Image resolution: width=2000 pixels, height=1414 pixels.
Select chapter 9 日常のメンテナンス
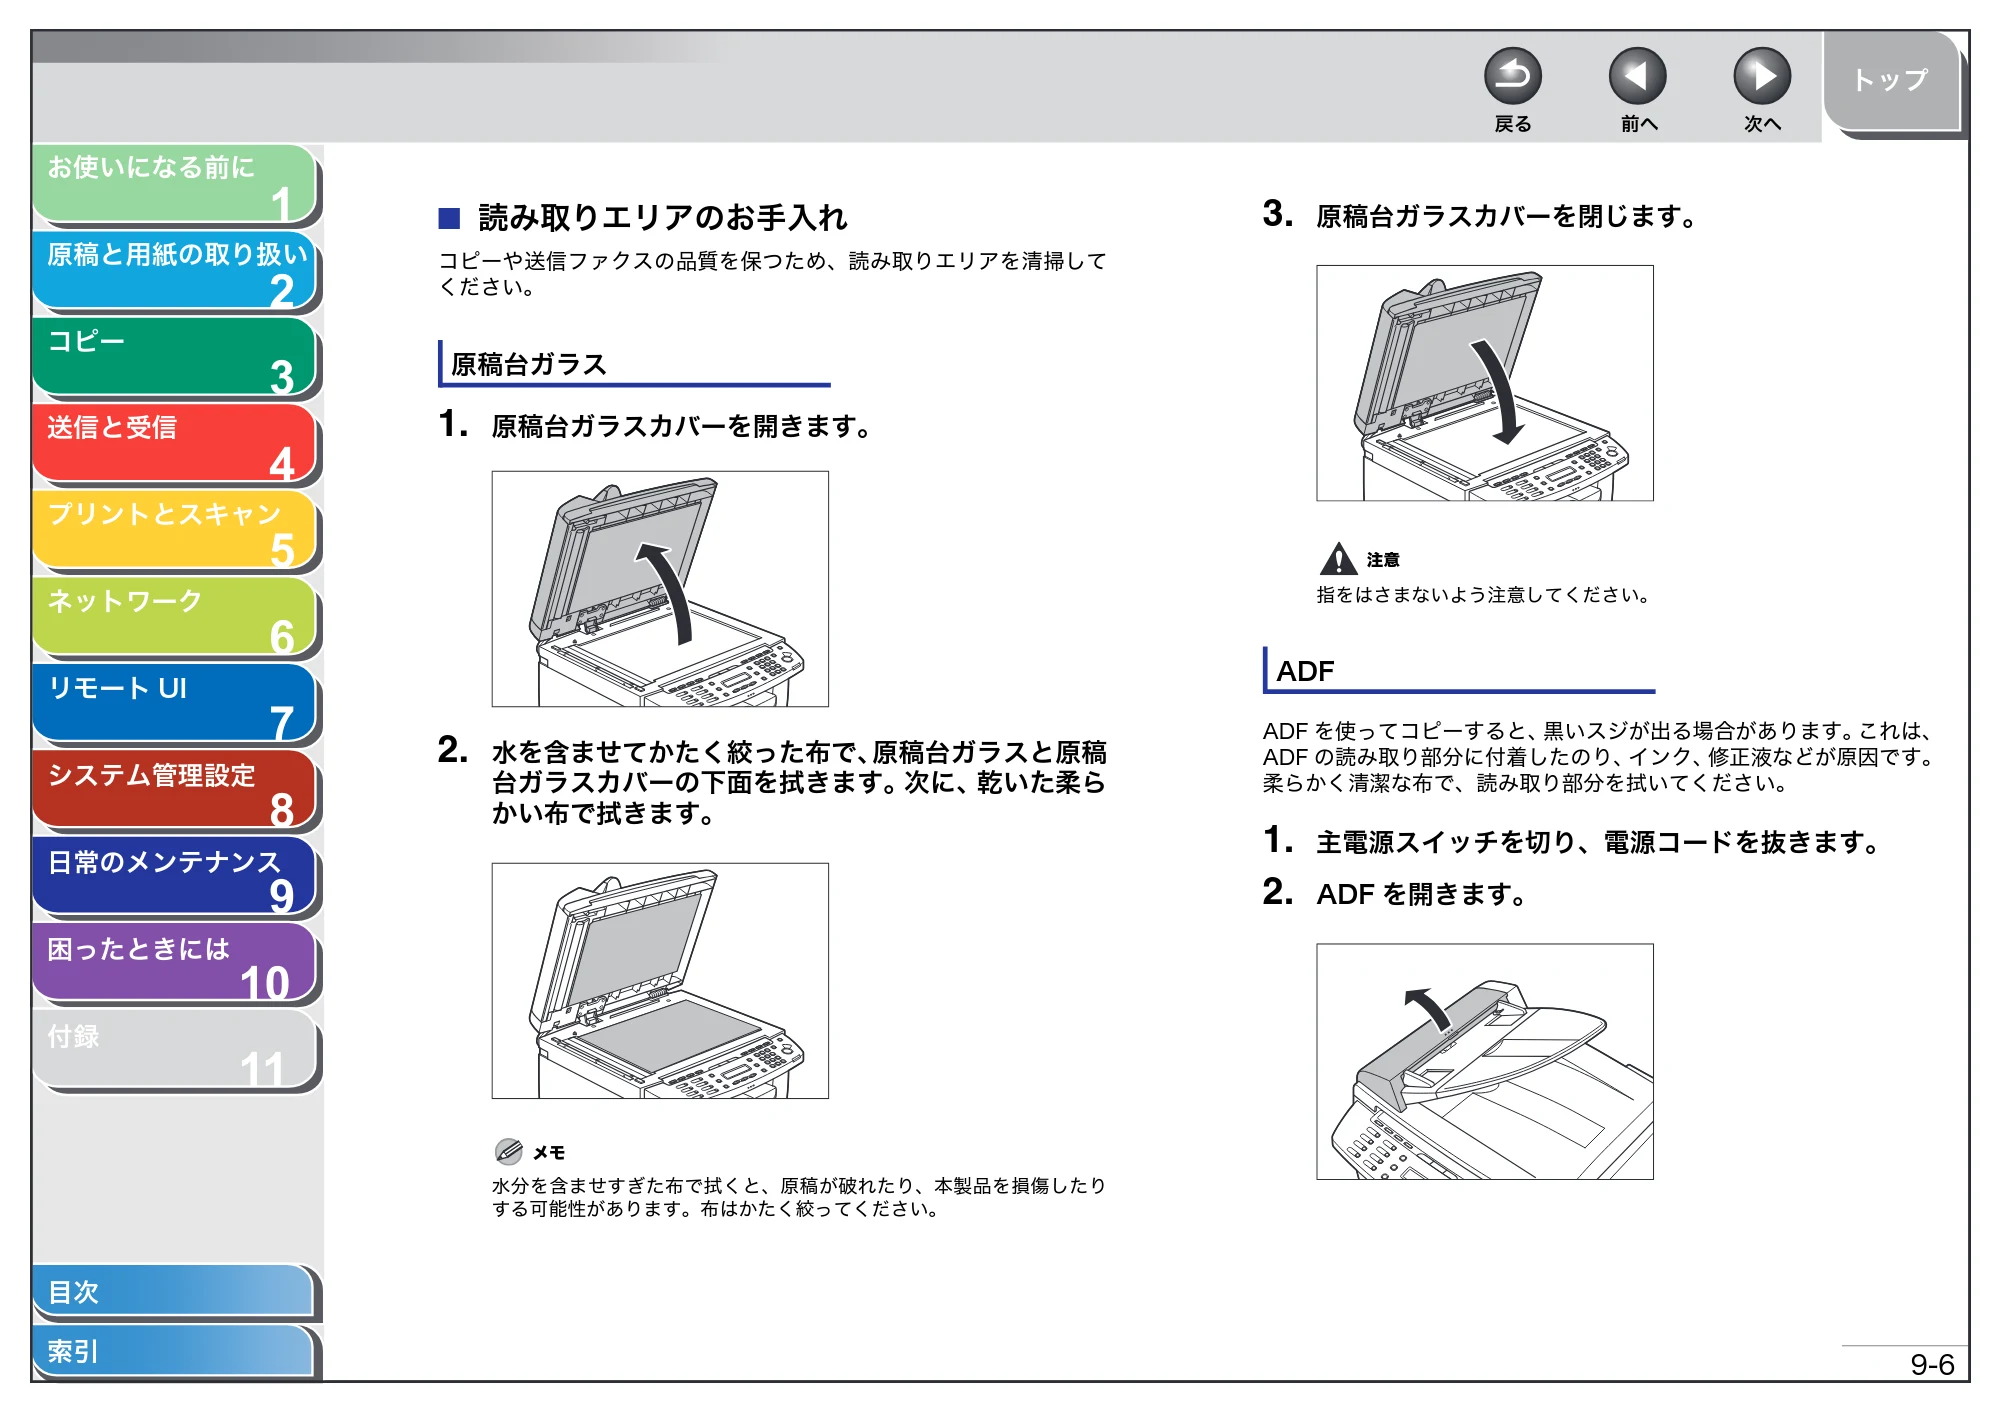175,878
